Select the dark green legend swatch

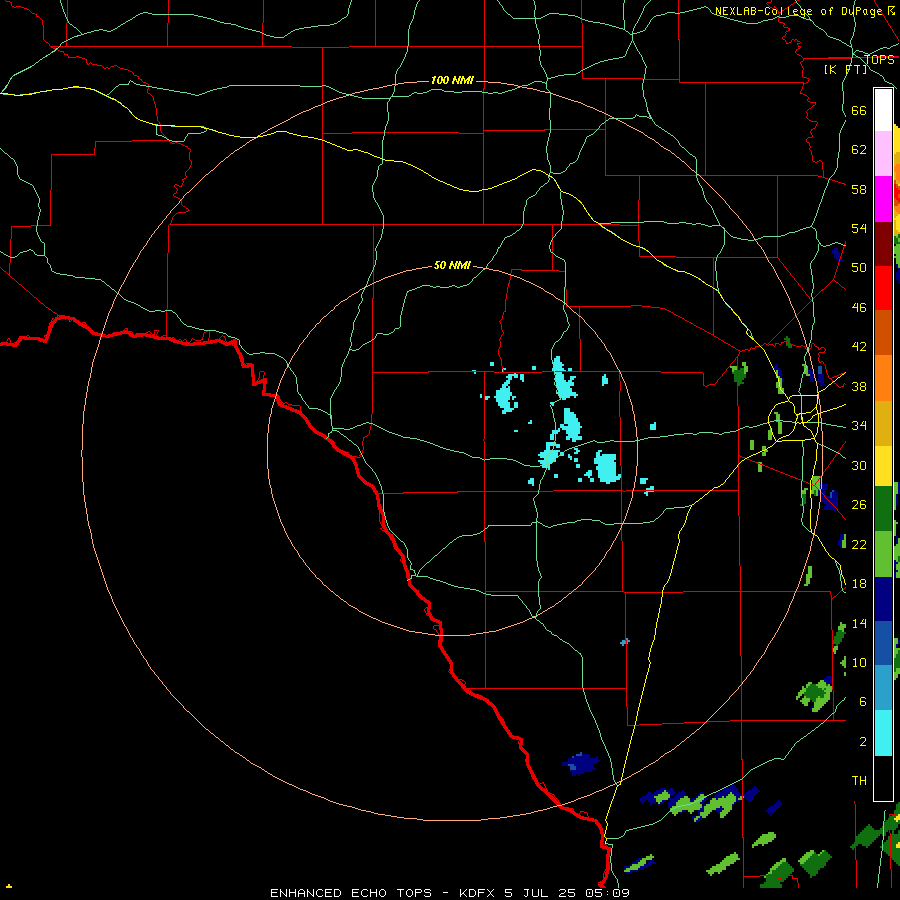coord(883,509)
